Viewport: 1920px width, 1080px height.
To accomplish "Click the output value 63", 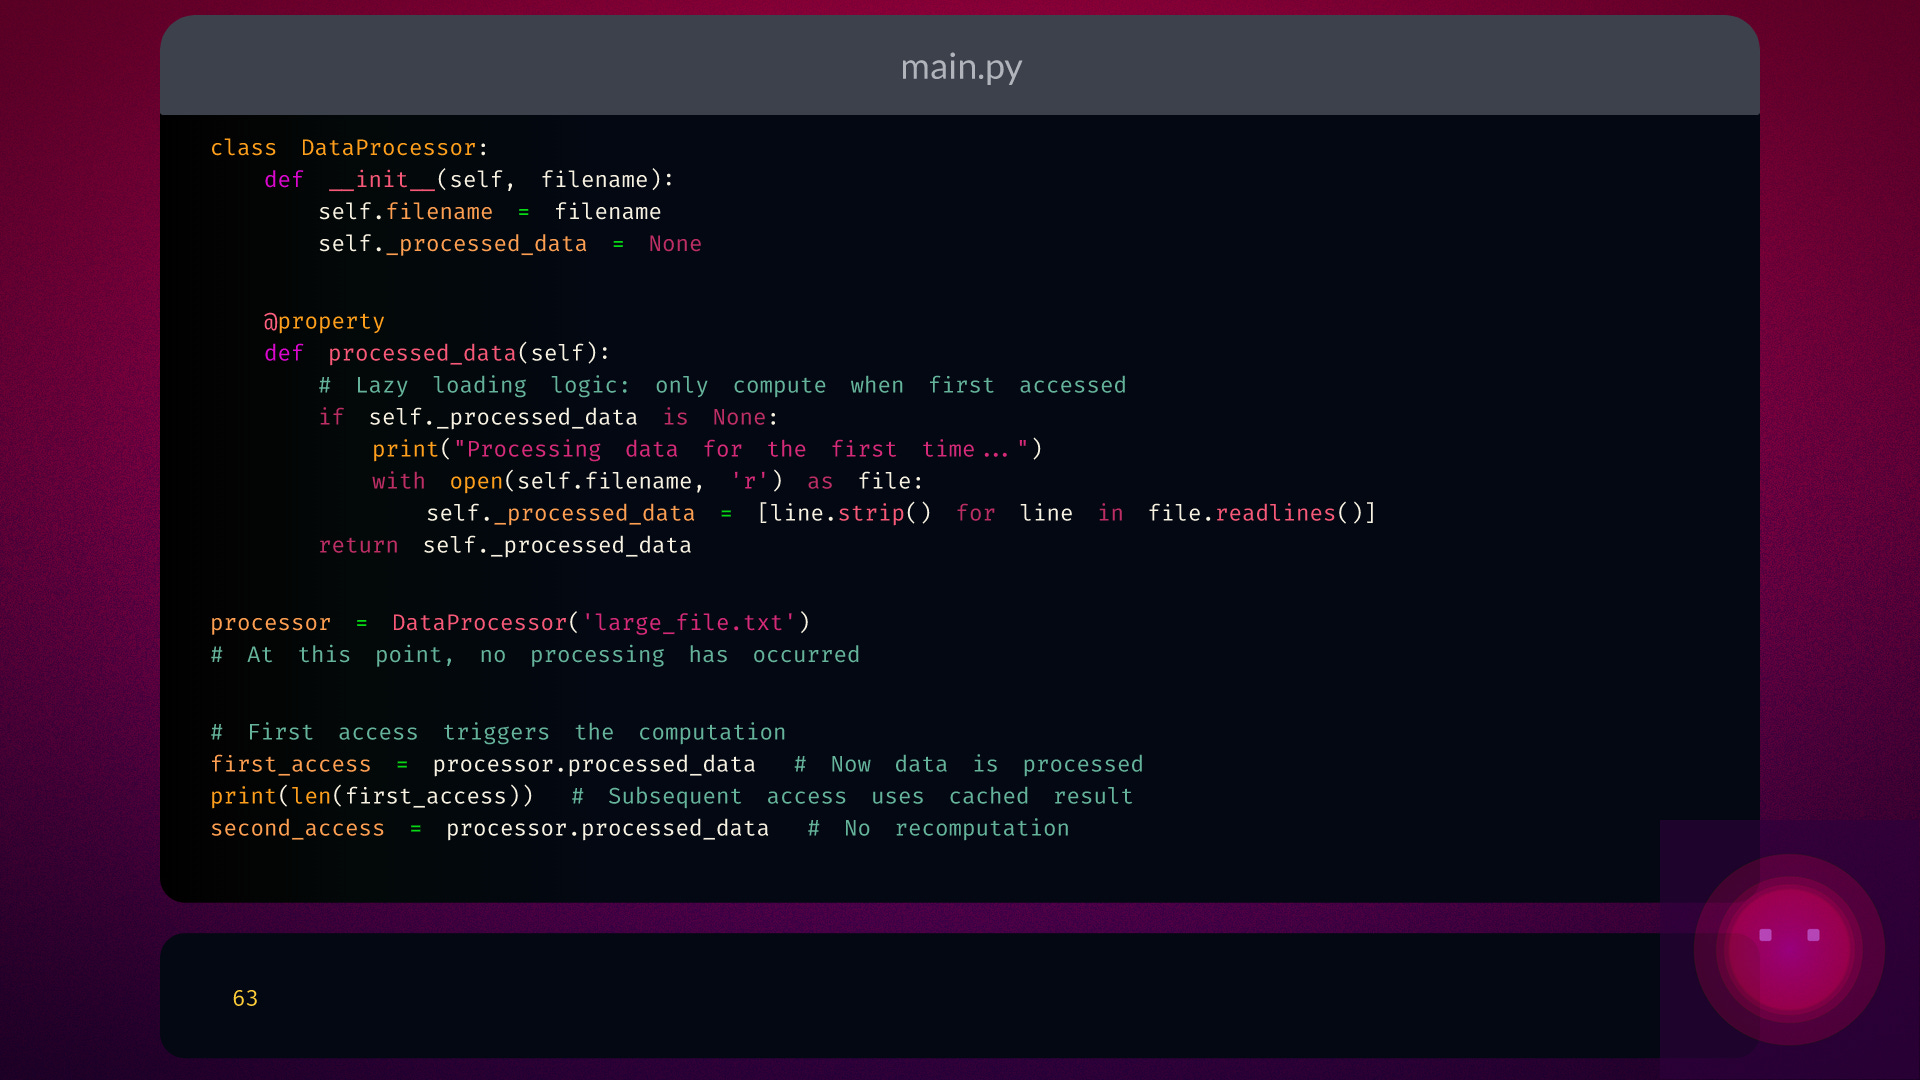I will click(x=245, y=998).
